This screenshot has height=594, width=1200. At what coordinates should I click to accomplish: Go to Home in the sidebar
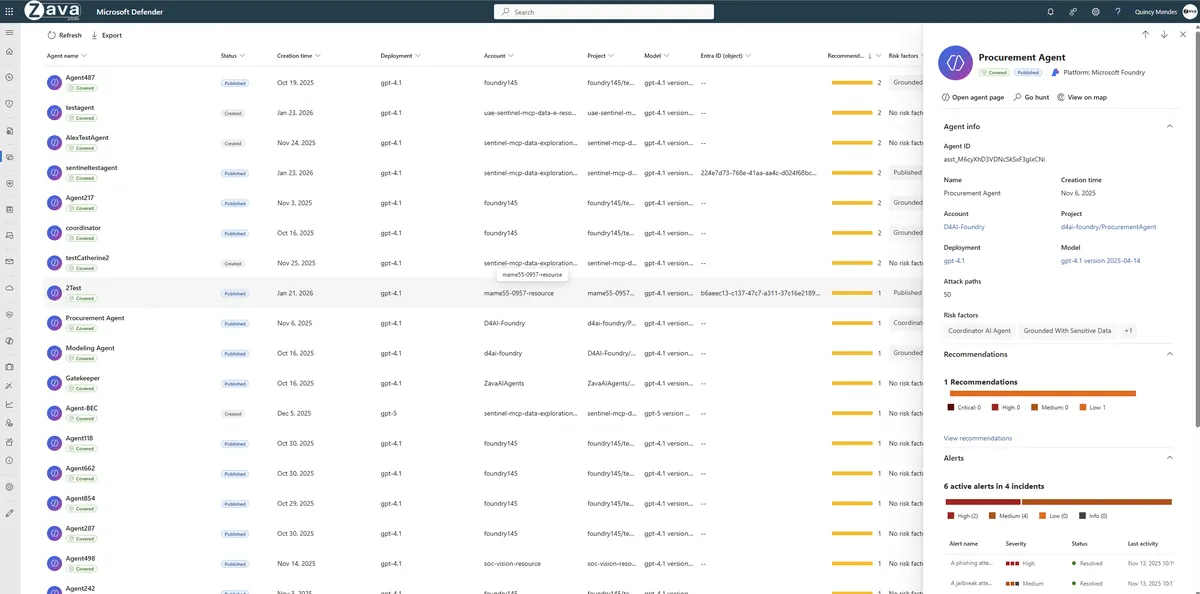pos(9,51)
